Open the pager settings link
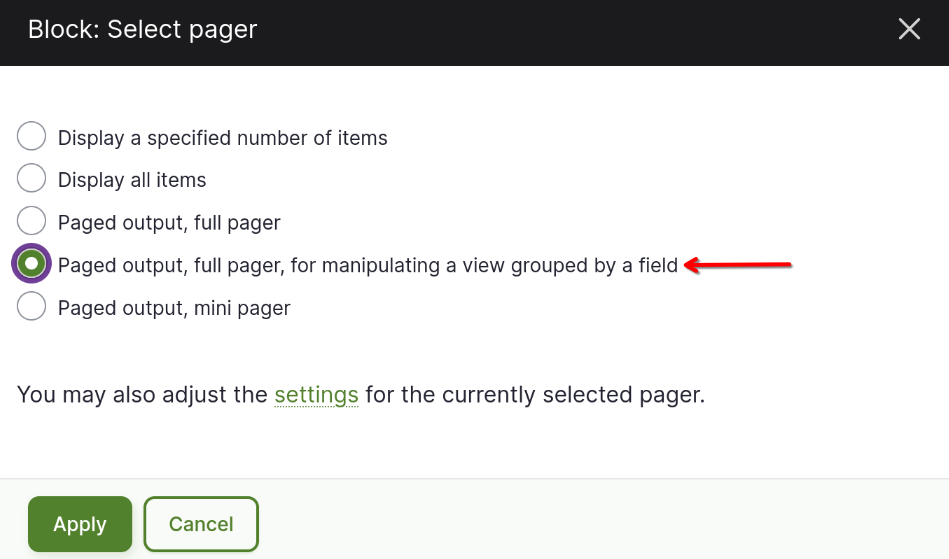Viewport: 949px width, 559px height. tap(316, 395)
